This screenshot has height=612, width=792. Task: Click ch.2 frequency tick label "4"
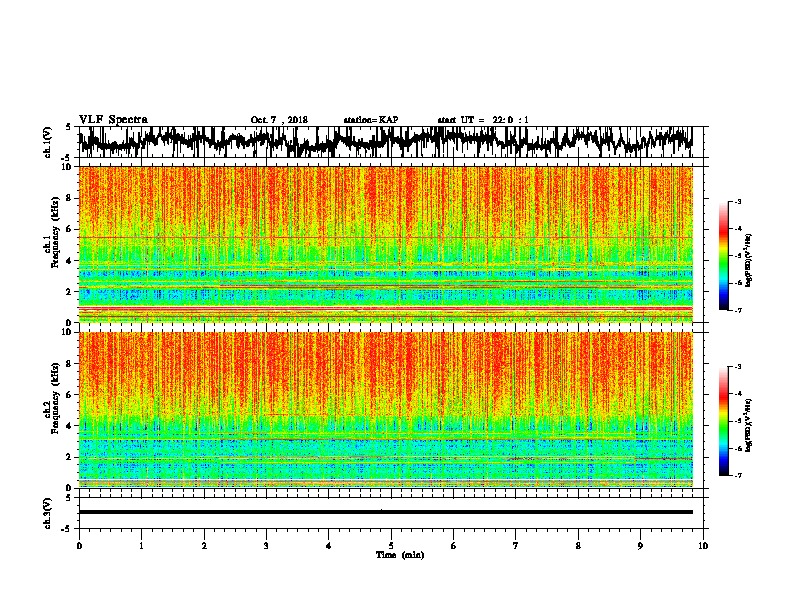(x=70, y=426)
